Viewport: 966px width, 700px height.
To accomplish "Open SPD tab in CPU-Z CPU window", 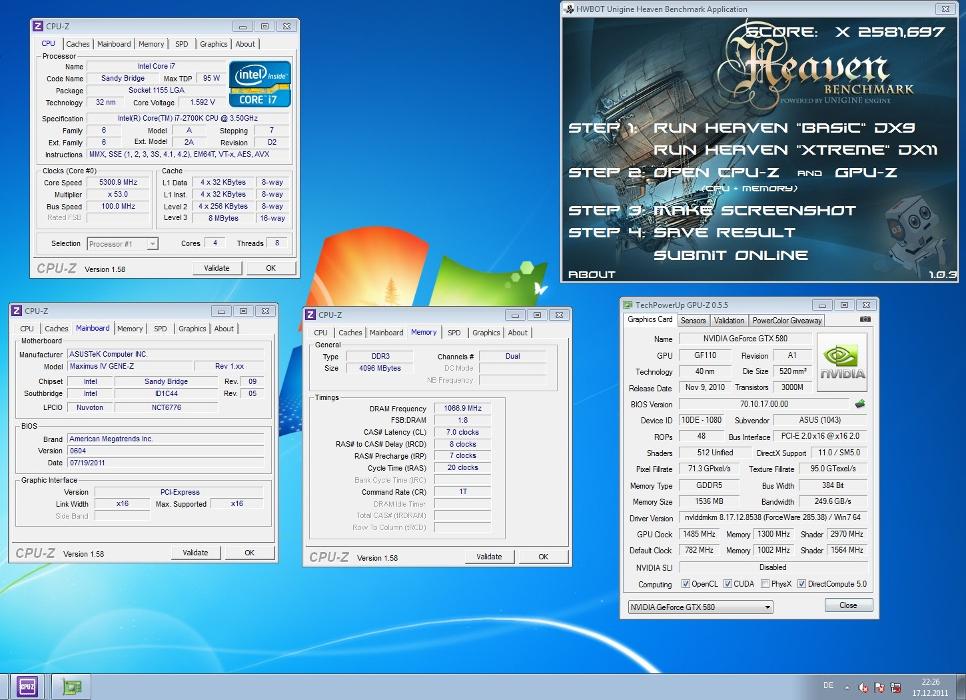I will 182,44.
